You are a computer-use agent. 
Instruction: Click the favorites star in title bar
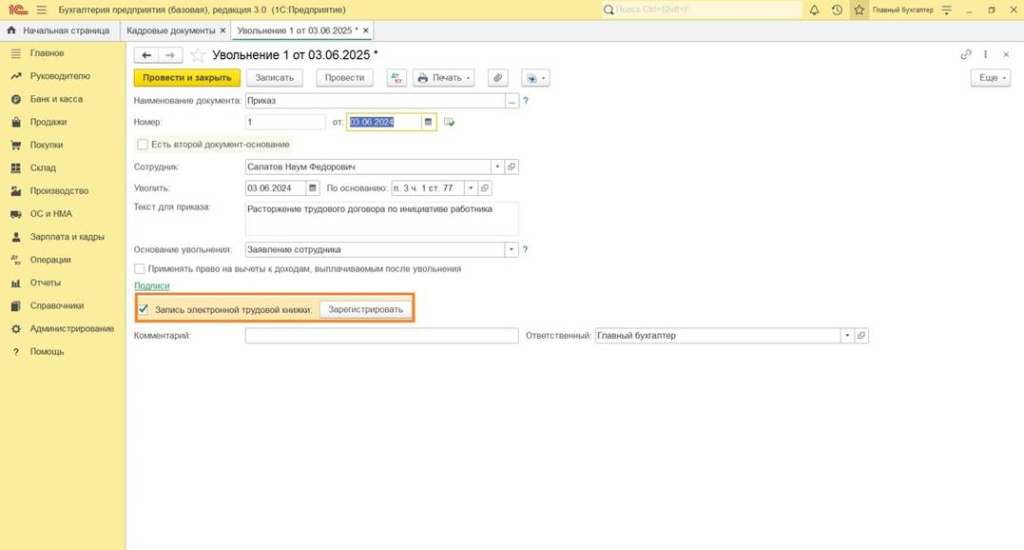pos(859,9)
